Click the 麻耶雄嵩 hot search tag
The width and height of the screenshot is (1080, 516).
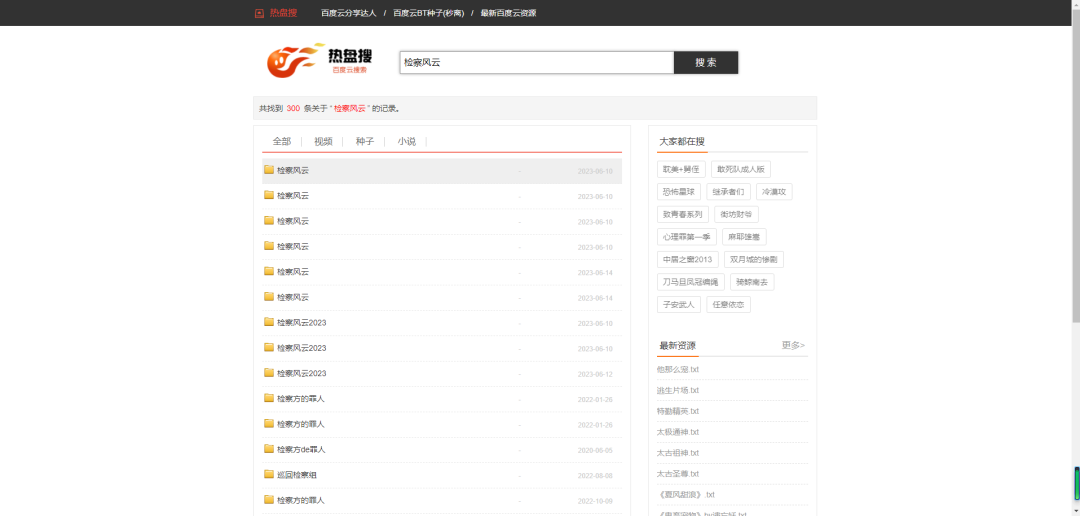point(744,237)
